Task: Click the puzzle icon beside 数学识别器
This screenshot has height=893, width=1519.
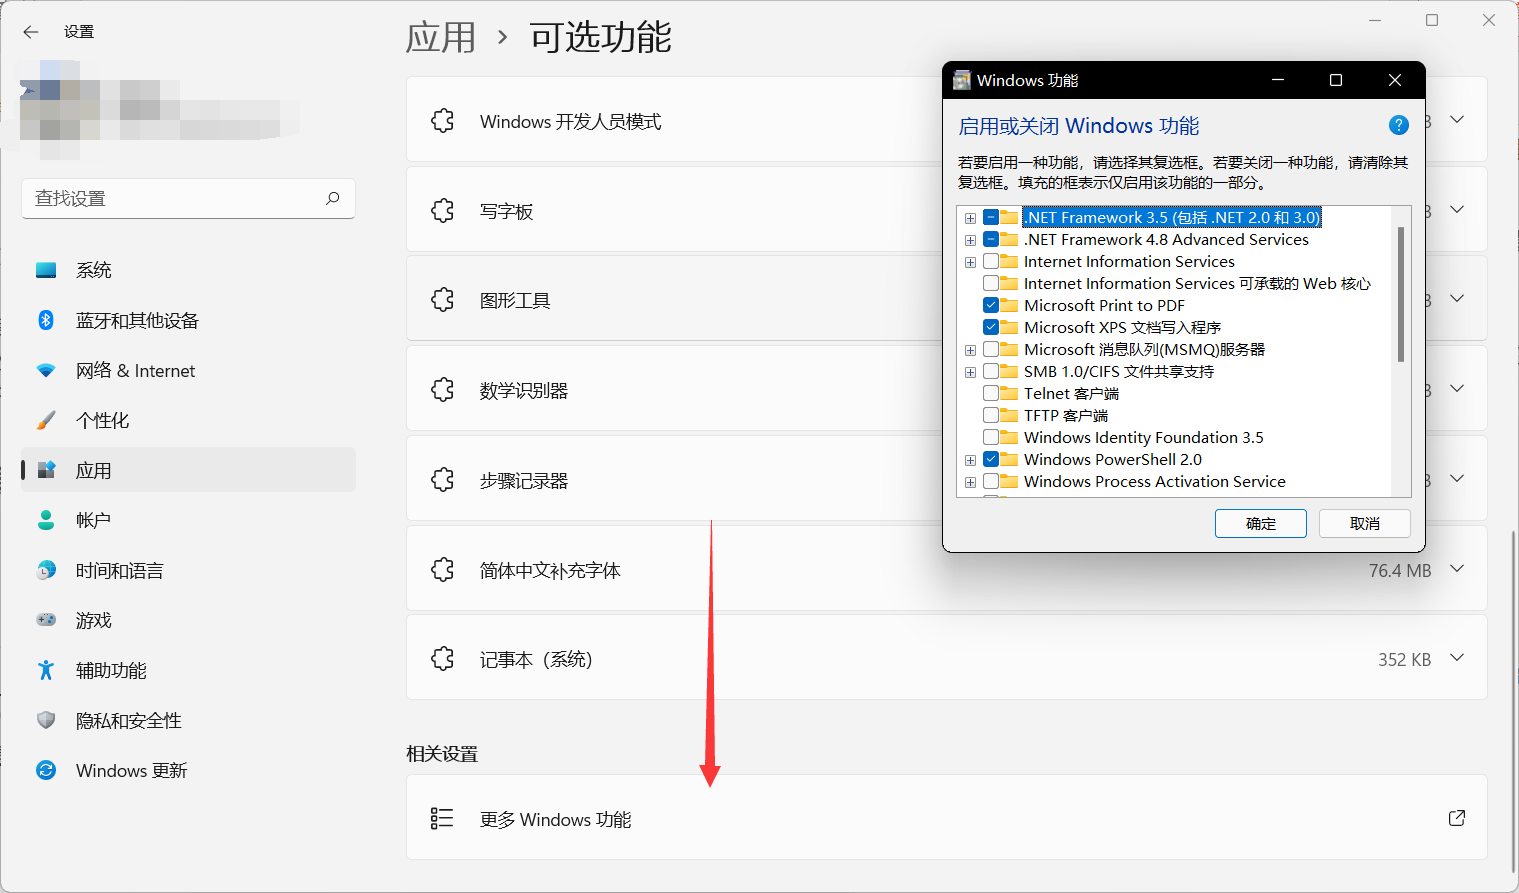Action: (443, 390)
